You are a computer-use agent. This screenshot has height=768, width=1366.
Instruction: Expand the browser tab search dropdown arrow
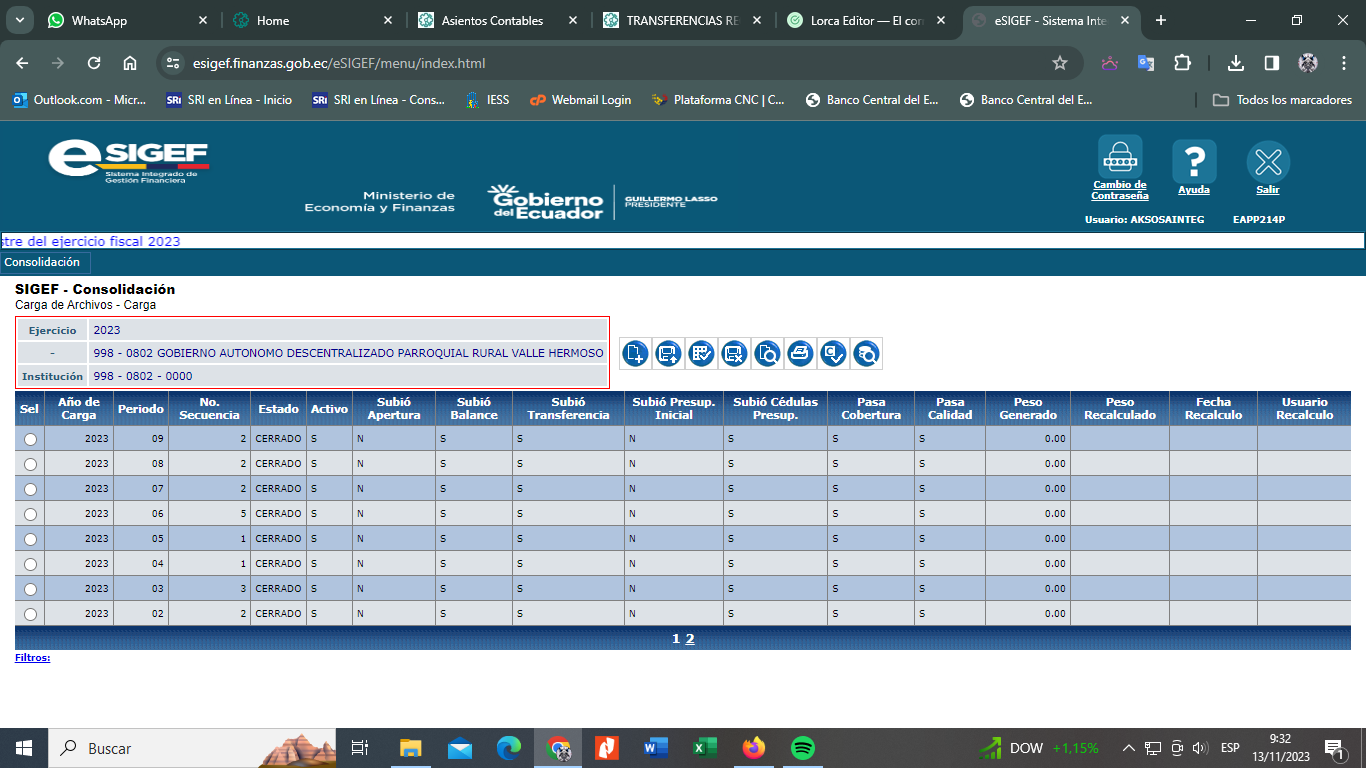[x=20, y=20]
